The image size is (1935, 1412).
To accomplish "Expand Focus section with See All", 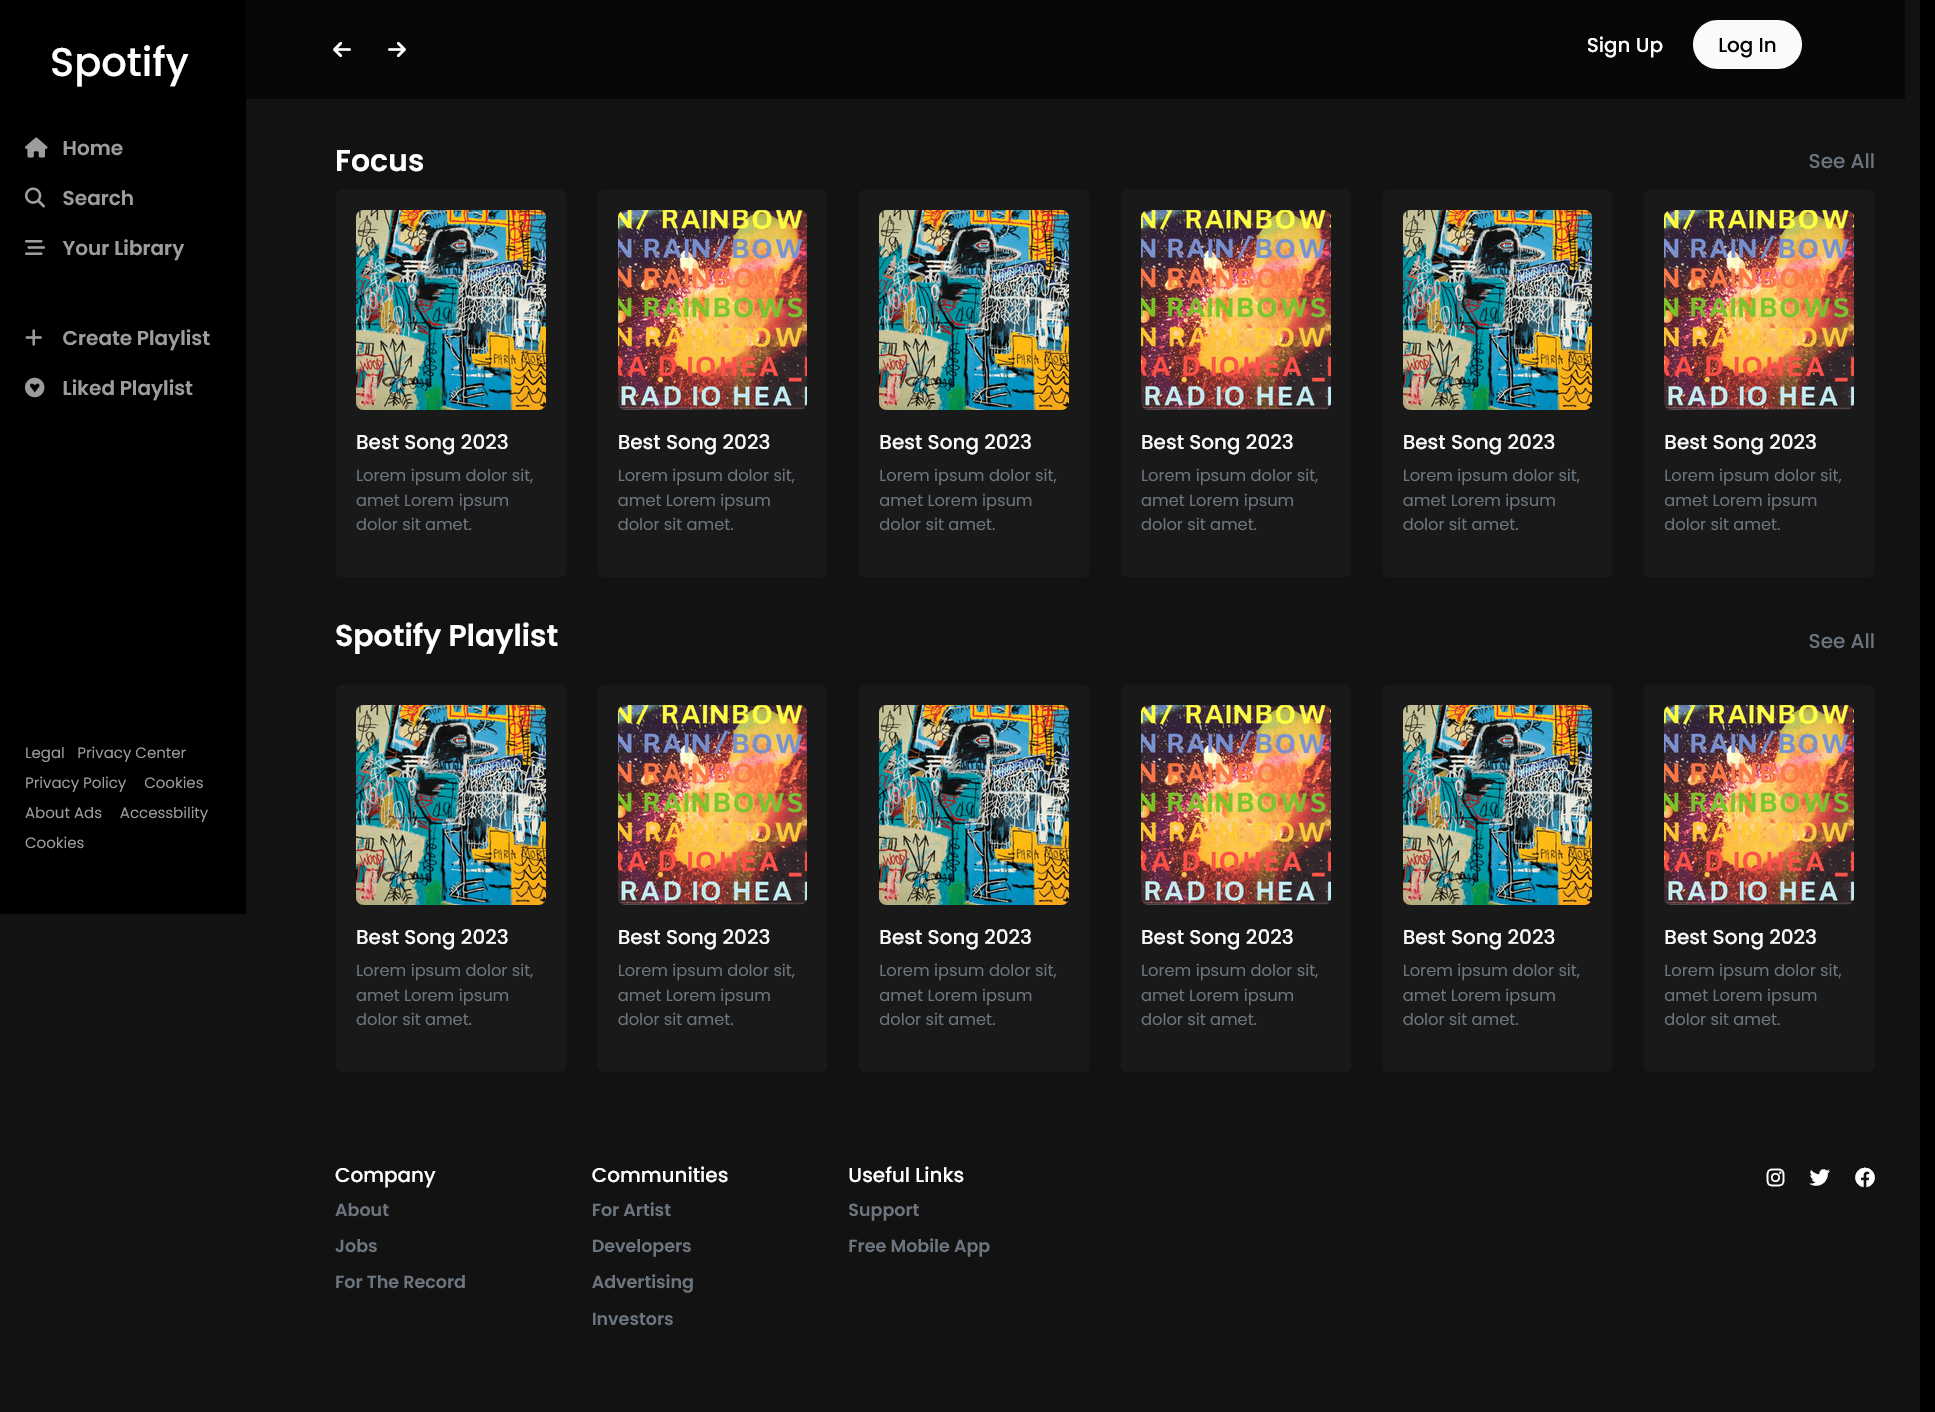I will [x=1840, y=161].
